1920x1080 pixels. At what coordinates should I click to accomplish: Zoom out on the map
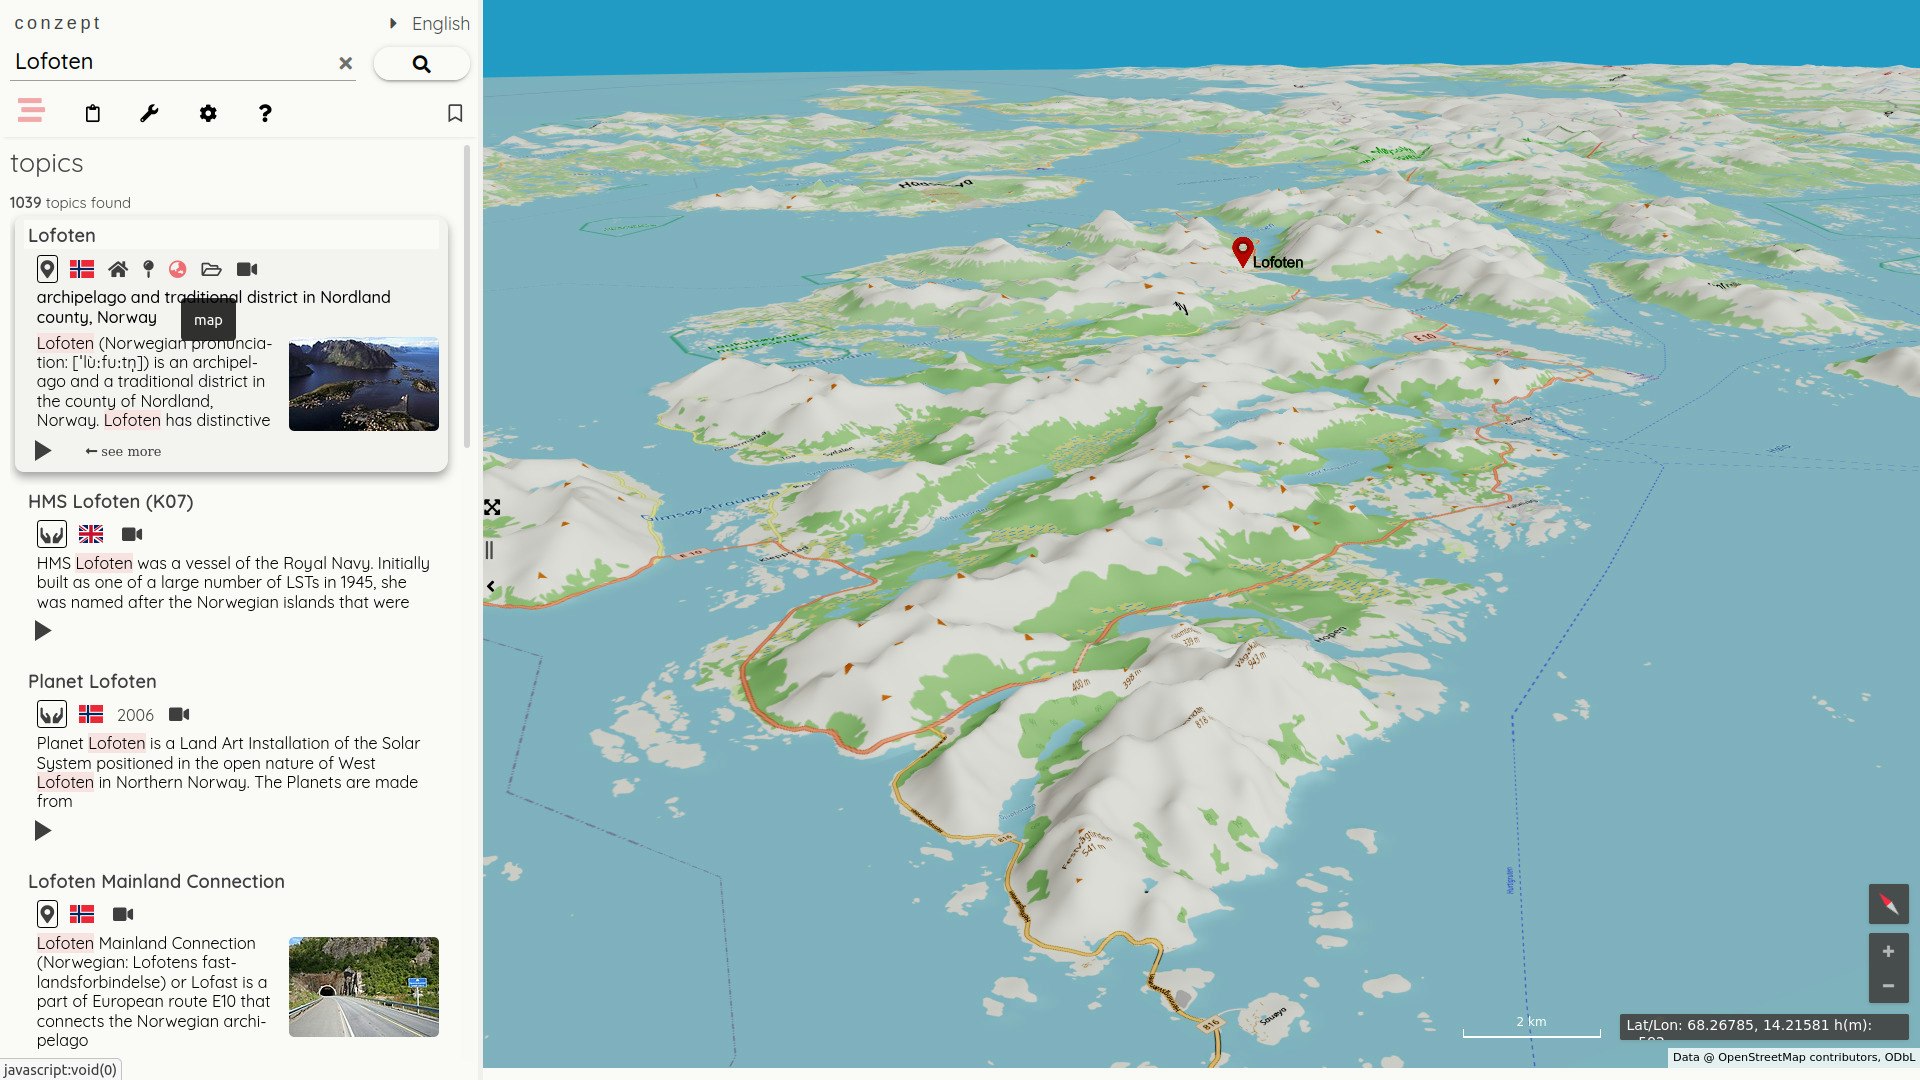click(1888, 986)
